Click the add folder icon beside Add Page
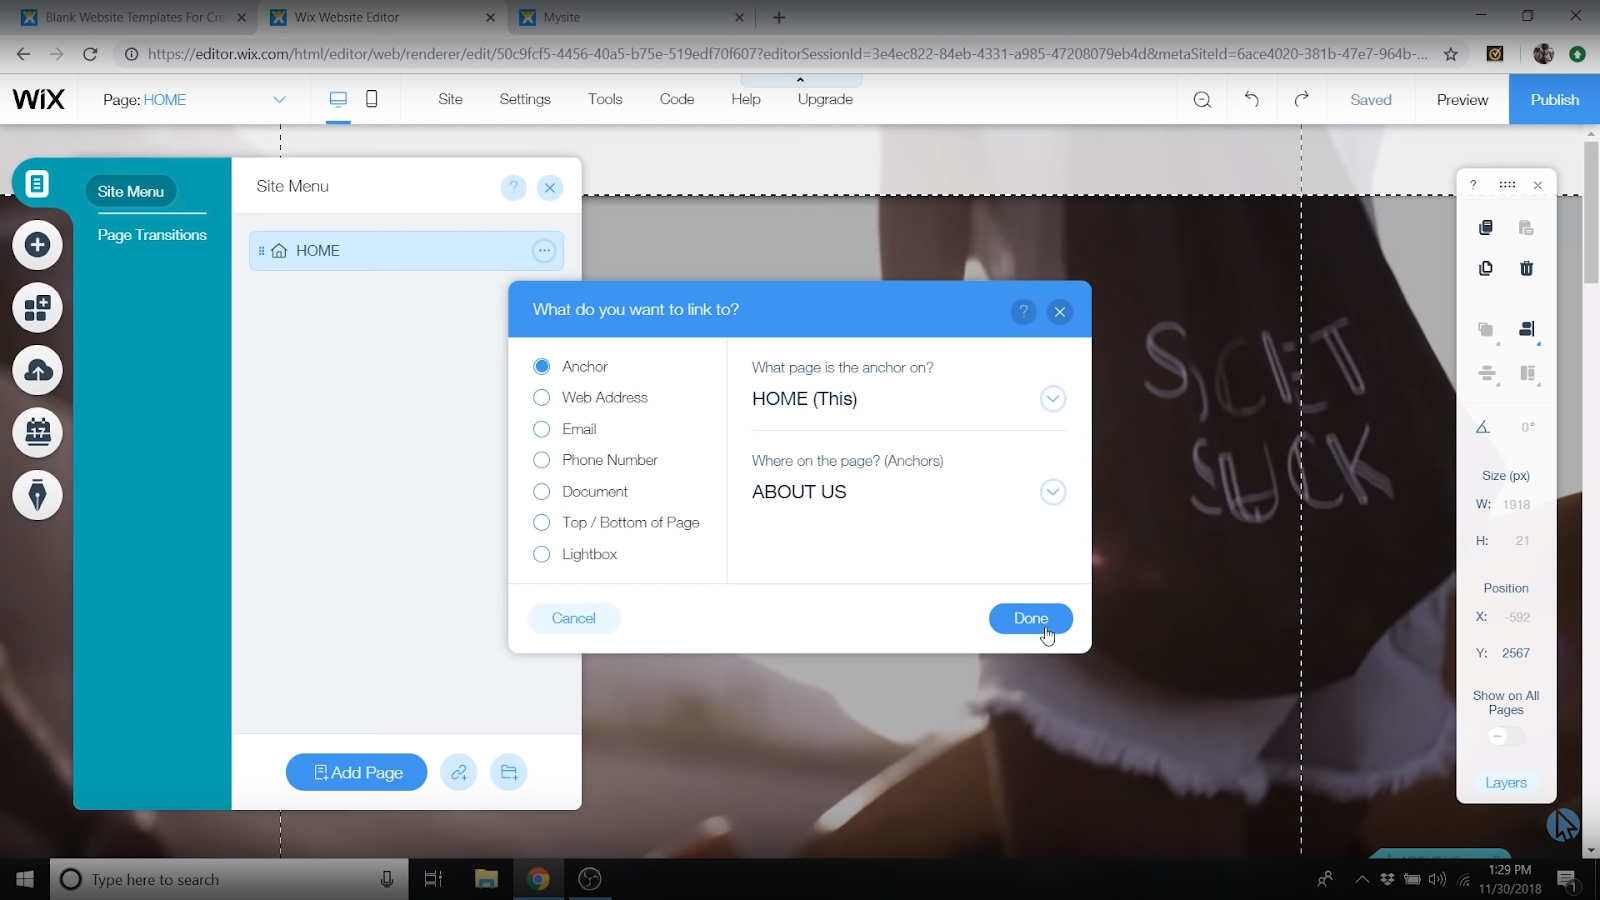 [x=509, y=772]
